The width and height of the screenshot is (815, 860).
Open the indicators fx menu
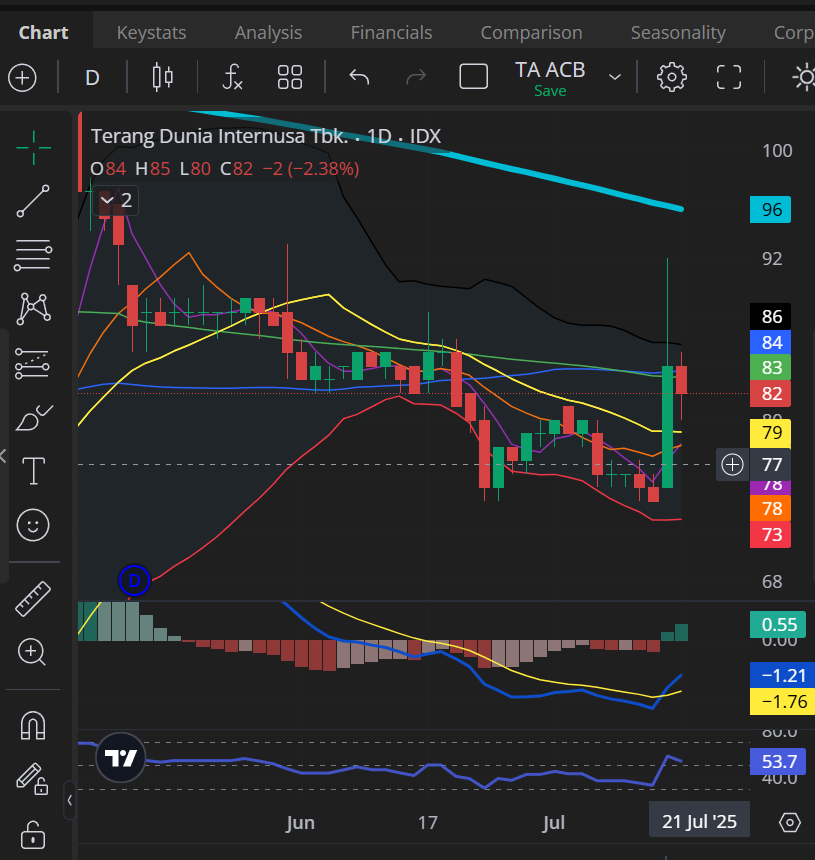tap(232, 77)
